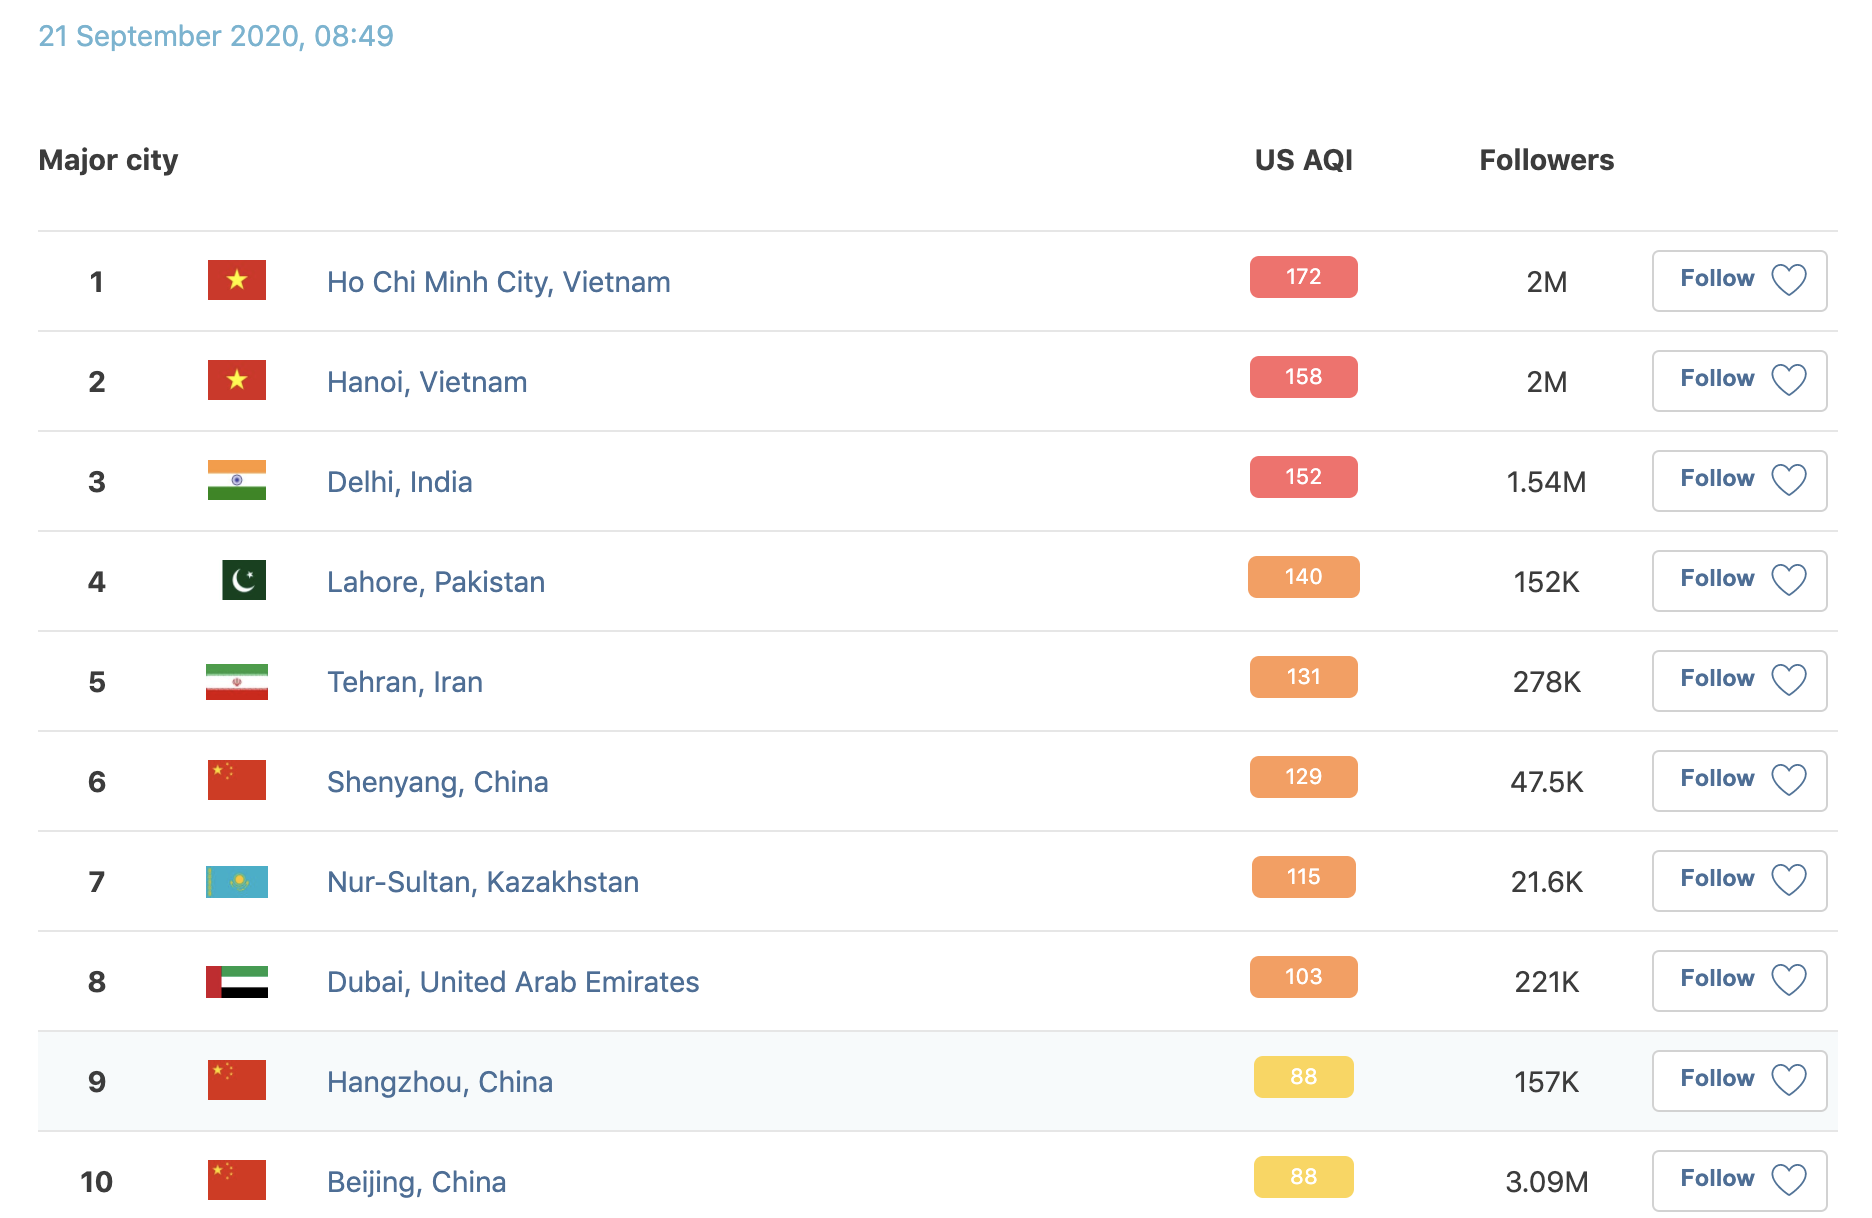Viewport: 1872px width, 1218px height.
Task: Open the Lahore, Pakistan city link
Action: [x=436, y=582]
